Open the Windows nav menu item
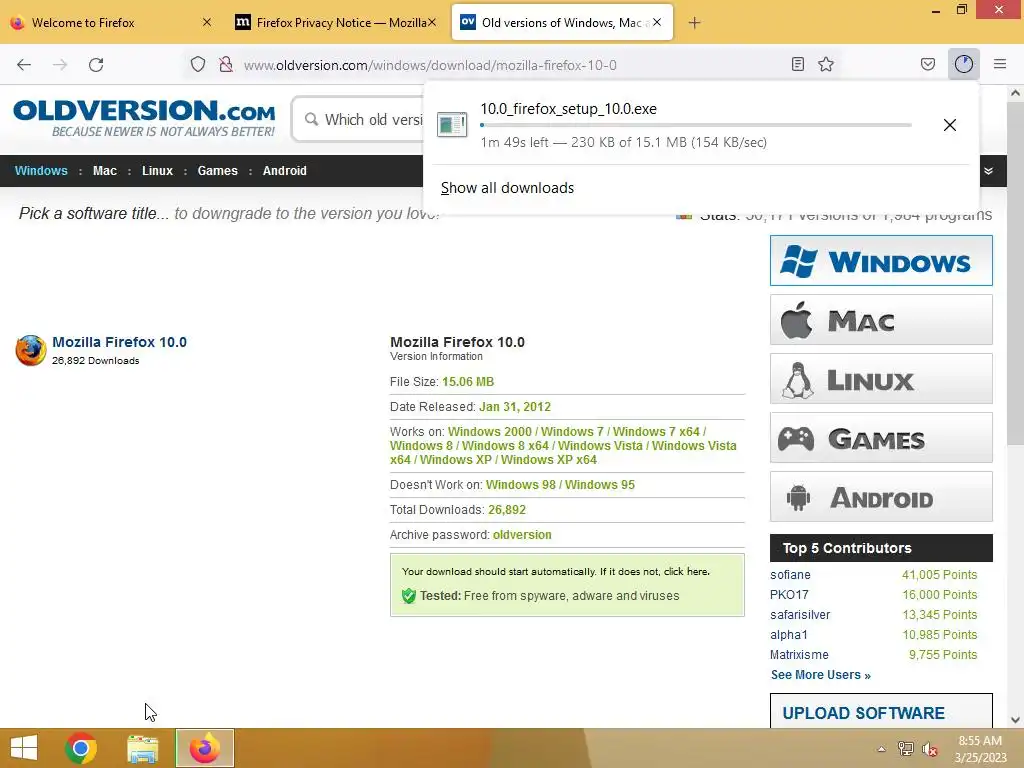This screenshot has height=768, width=1024. [x=41, y=170]
